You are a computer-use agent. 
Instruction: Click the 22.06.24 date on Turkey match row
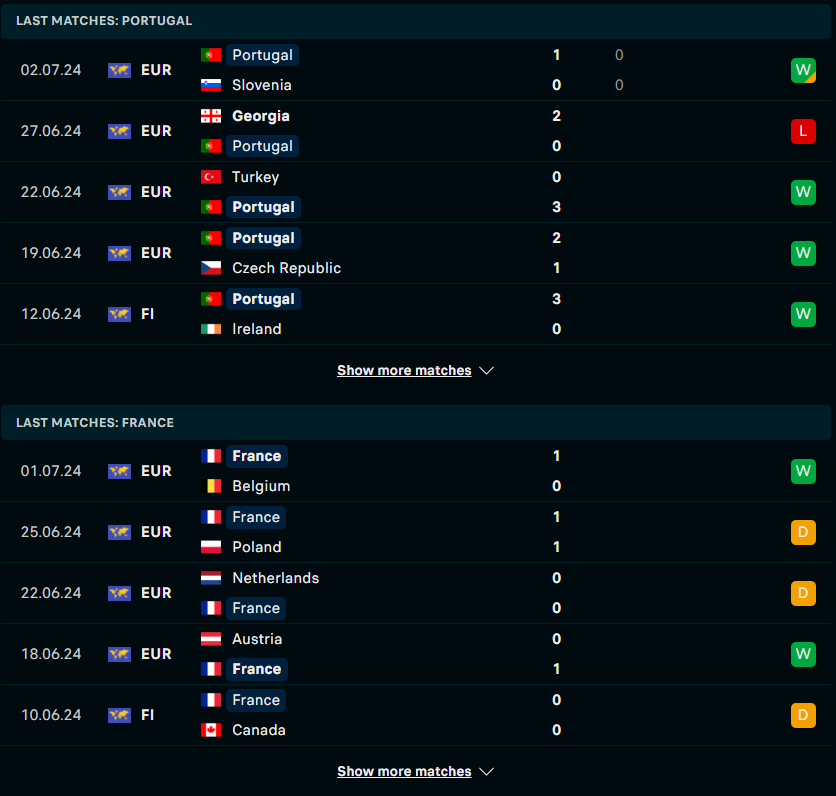pos(51,192)
